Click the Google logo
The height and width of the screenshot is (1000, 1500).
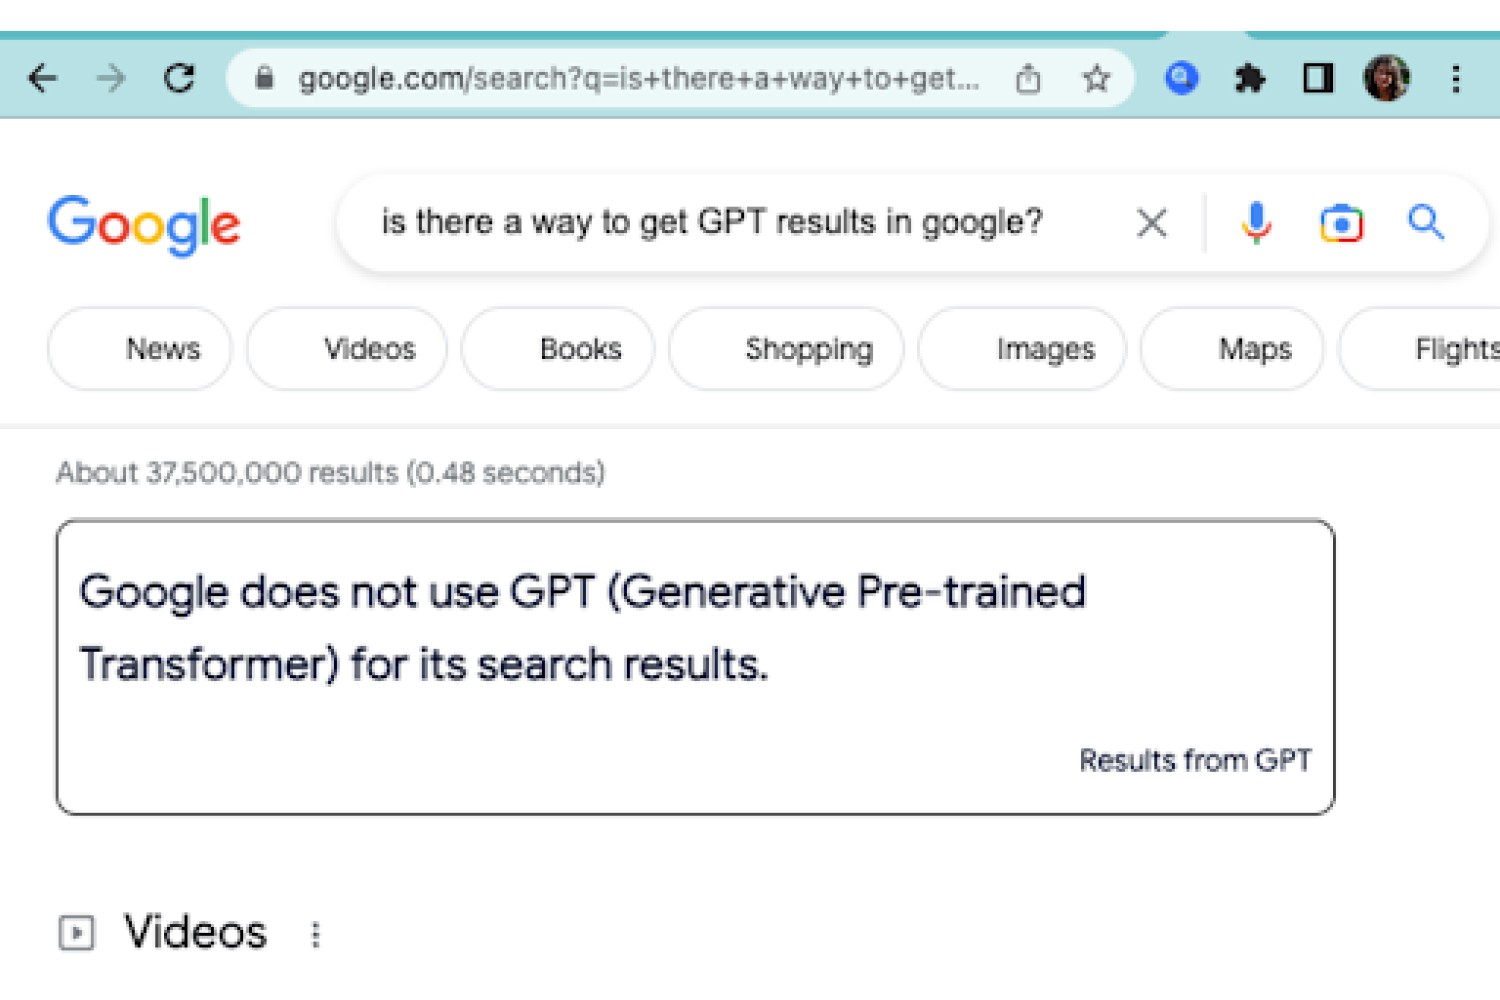pyautogui.click(x=144, y=225)
